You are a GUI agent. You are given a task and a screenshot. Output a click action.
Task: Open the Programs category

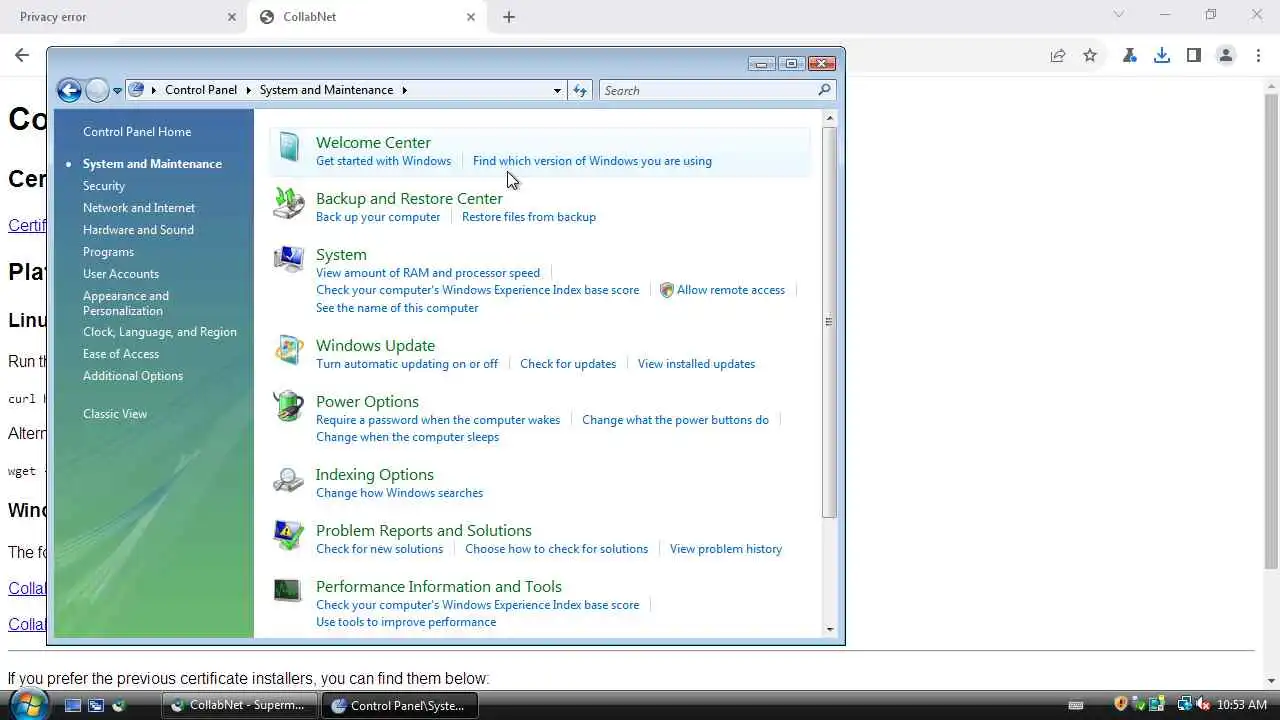click(108, 252)
